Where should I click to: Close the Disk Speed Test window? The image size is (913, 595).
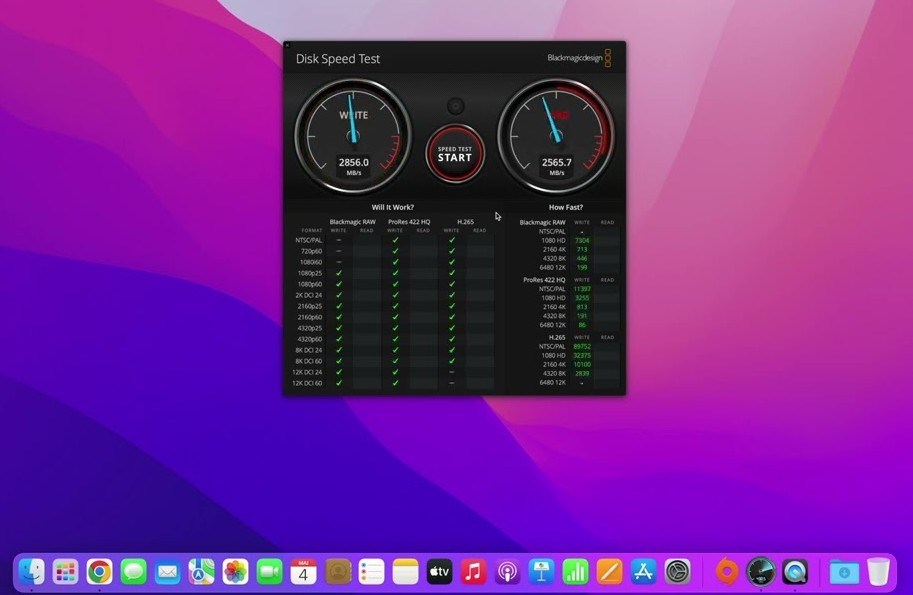pyautogui.click(x=287, y=45)
